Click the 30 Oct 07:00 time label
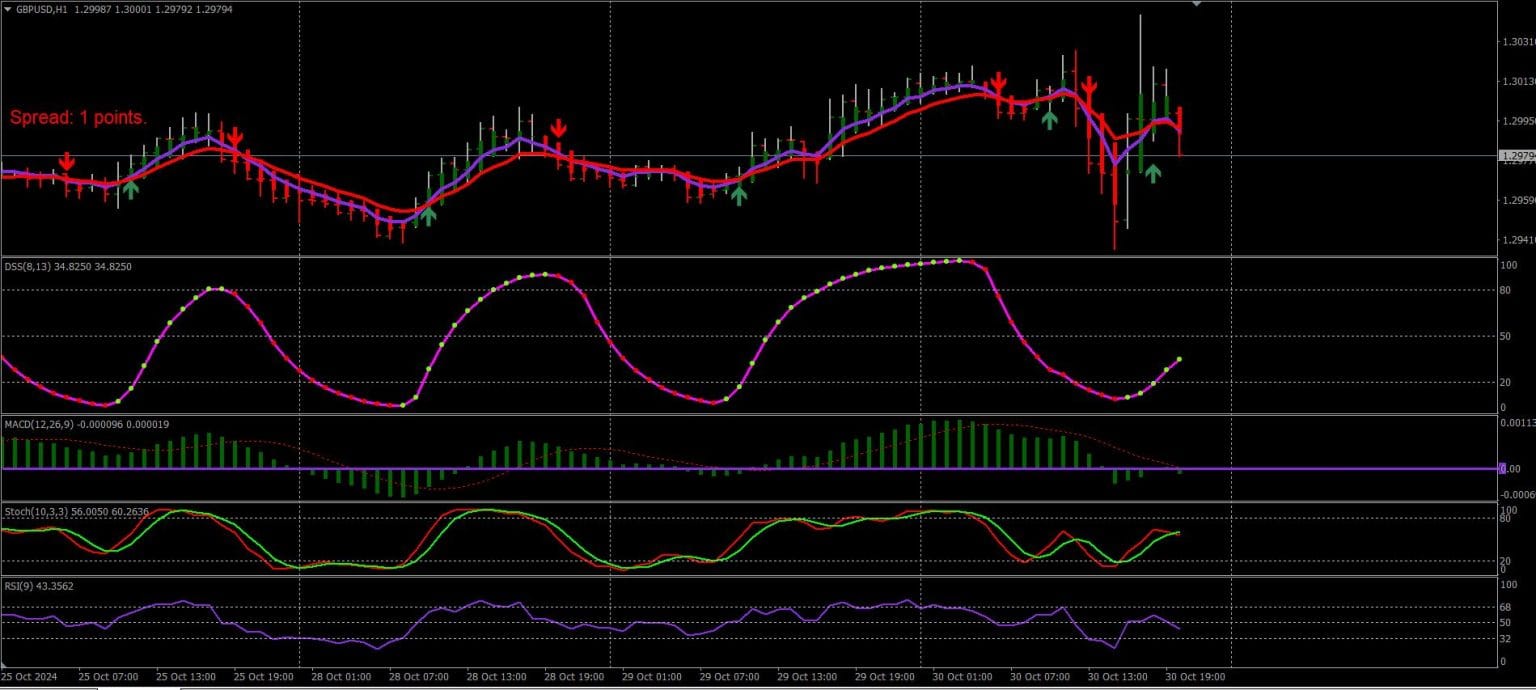 (1040, 677)
